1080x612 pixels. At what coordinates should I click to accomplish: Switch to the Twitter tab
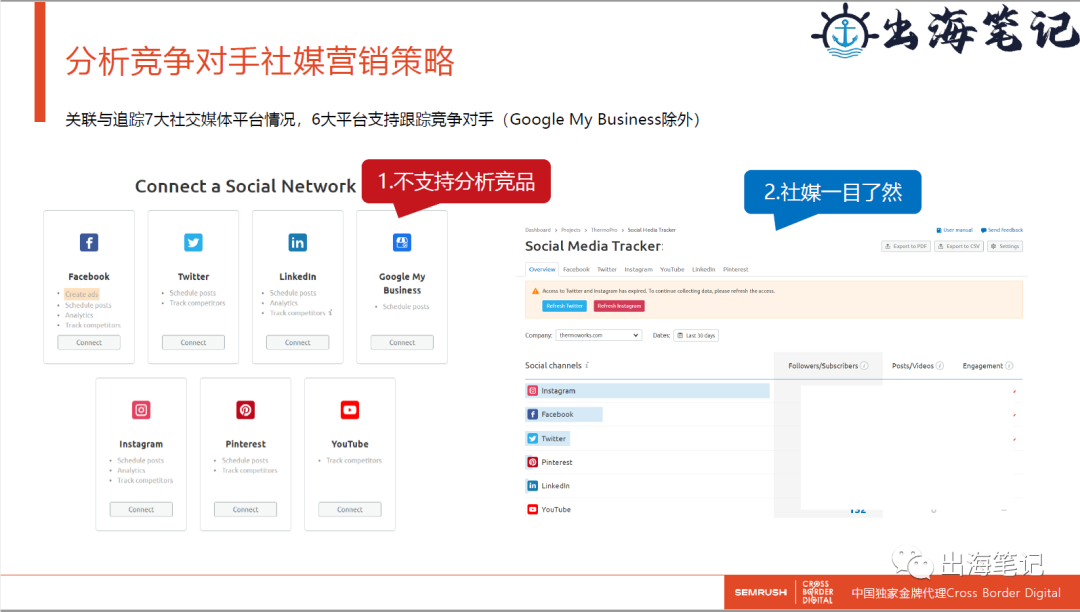pos(607,269)
